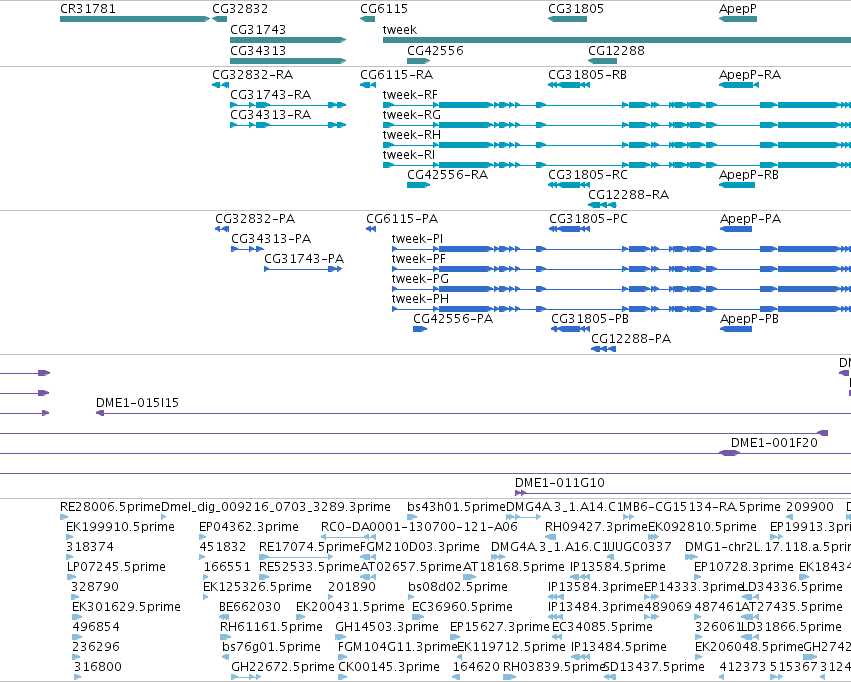
Task: Click EST bs43h01.5prime
Action: [412, 518]
